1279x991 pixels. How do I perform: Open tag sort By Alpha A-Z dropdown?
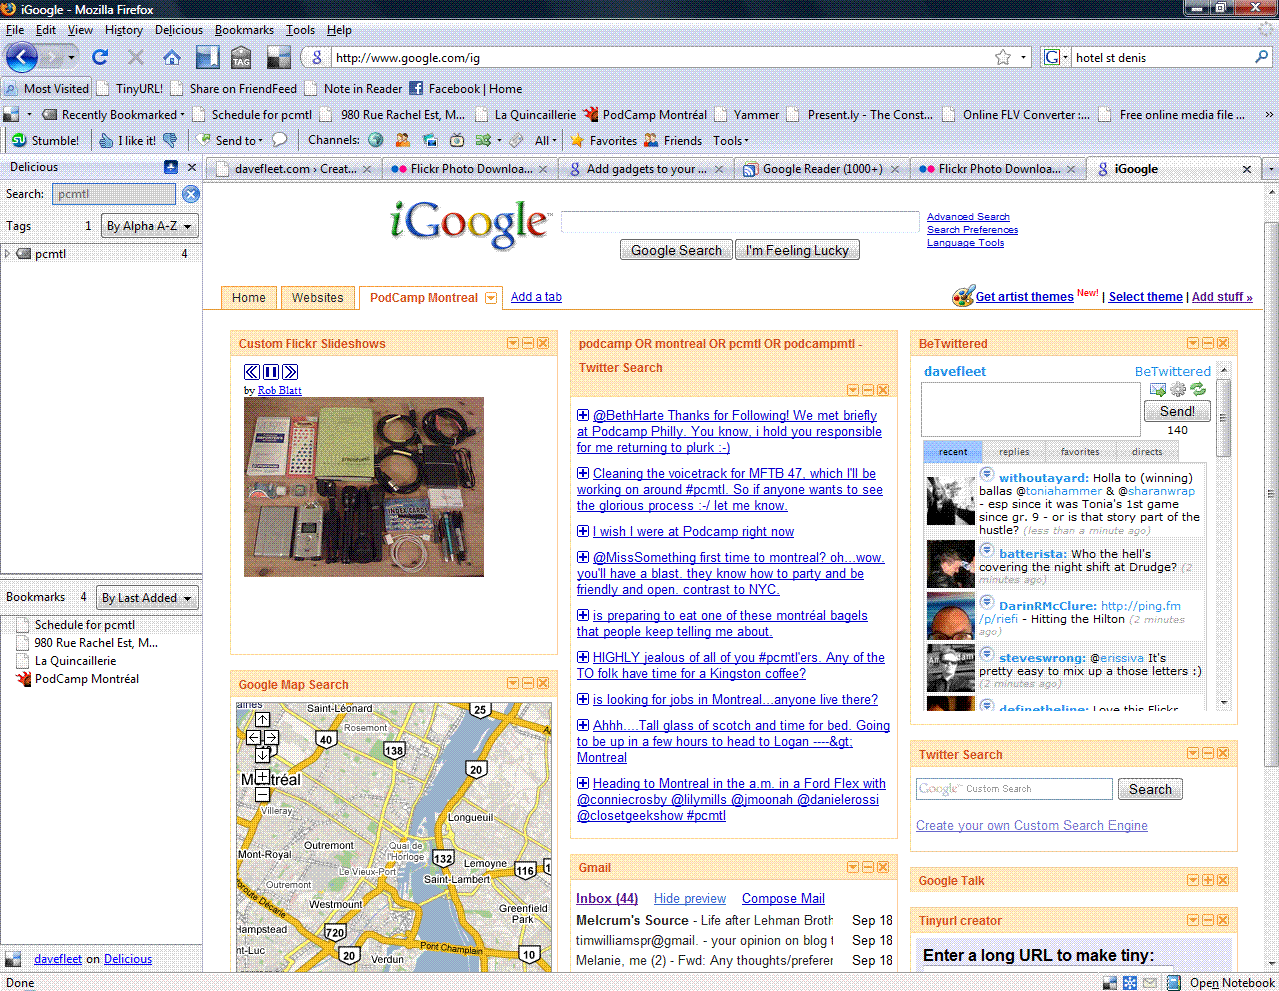pos(150,226)
